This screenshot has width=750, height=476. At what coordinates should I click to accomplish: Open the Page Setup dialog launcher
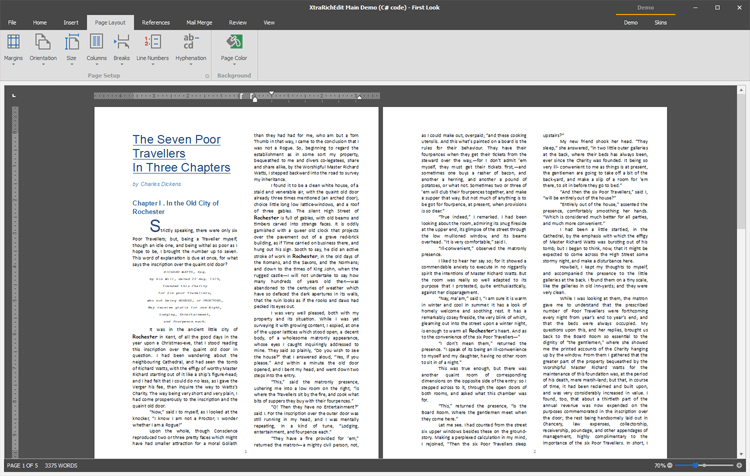click(207, 76)
